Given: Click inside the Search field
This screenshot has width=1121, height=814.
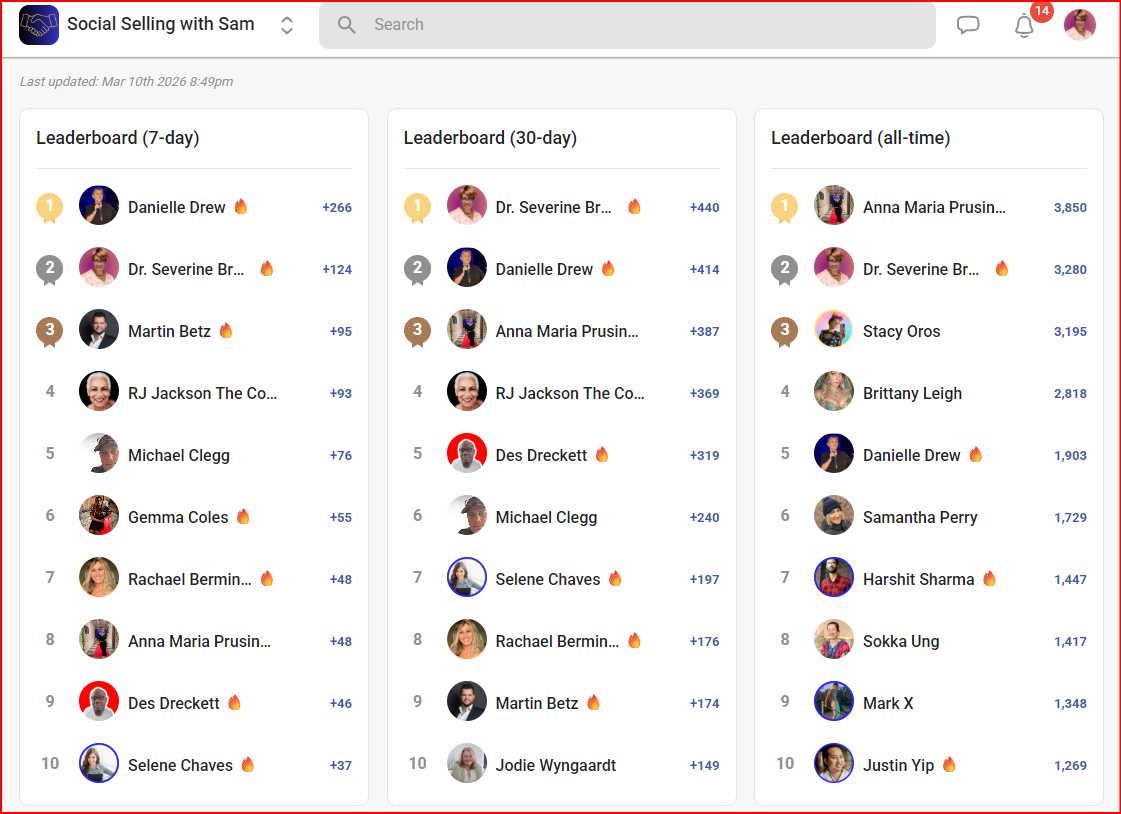Looking at the screenshot, I should (640, 25).
